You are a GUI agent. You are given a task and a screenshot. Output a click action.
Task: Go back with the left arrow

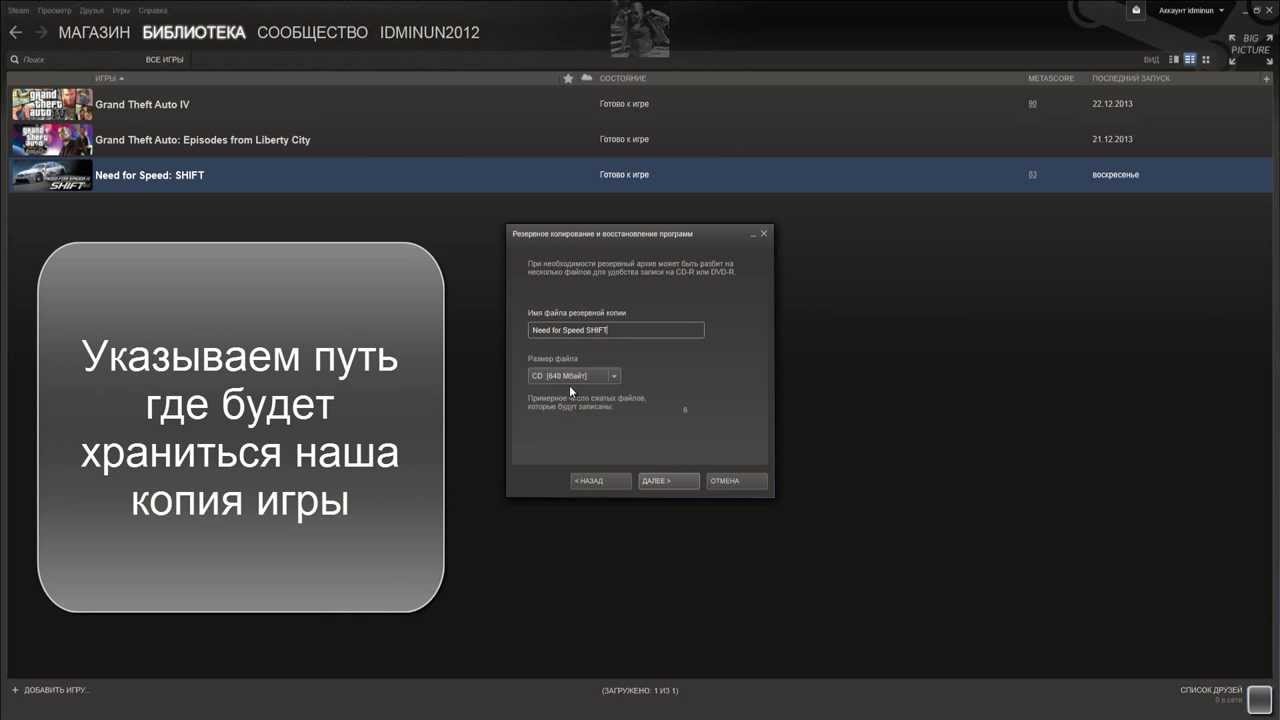[15, 32]
